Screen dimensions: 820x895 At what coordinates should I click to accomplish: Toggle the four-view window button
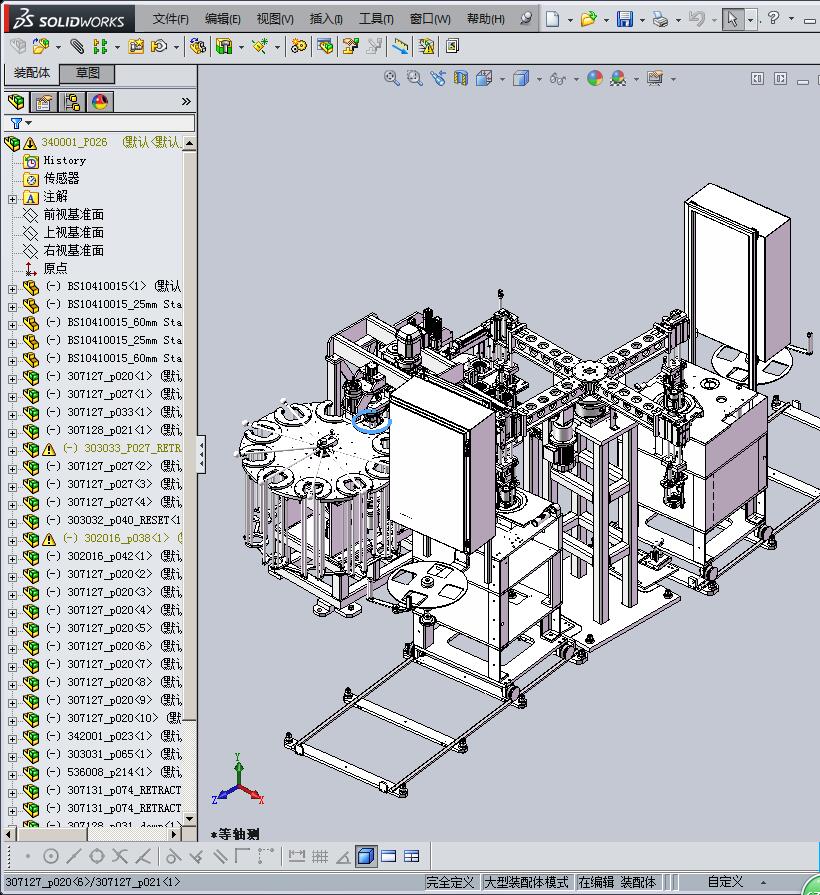[411, 856]
